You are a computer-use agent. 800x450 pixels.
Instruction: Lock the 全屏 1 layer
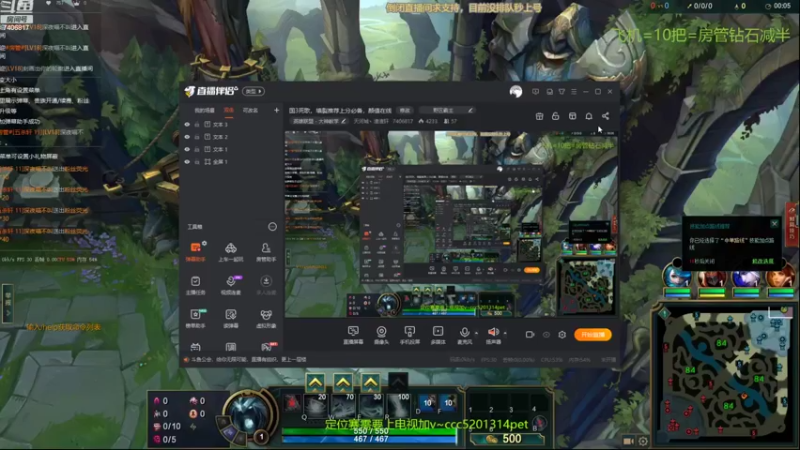(197, 162)
